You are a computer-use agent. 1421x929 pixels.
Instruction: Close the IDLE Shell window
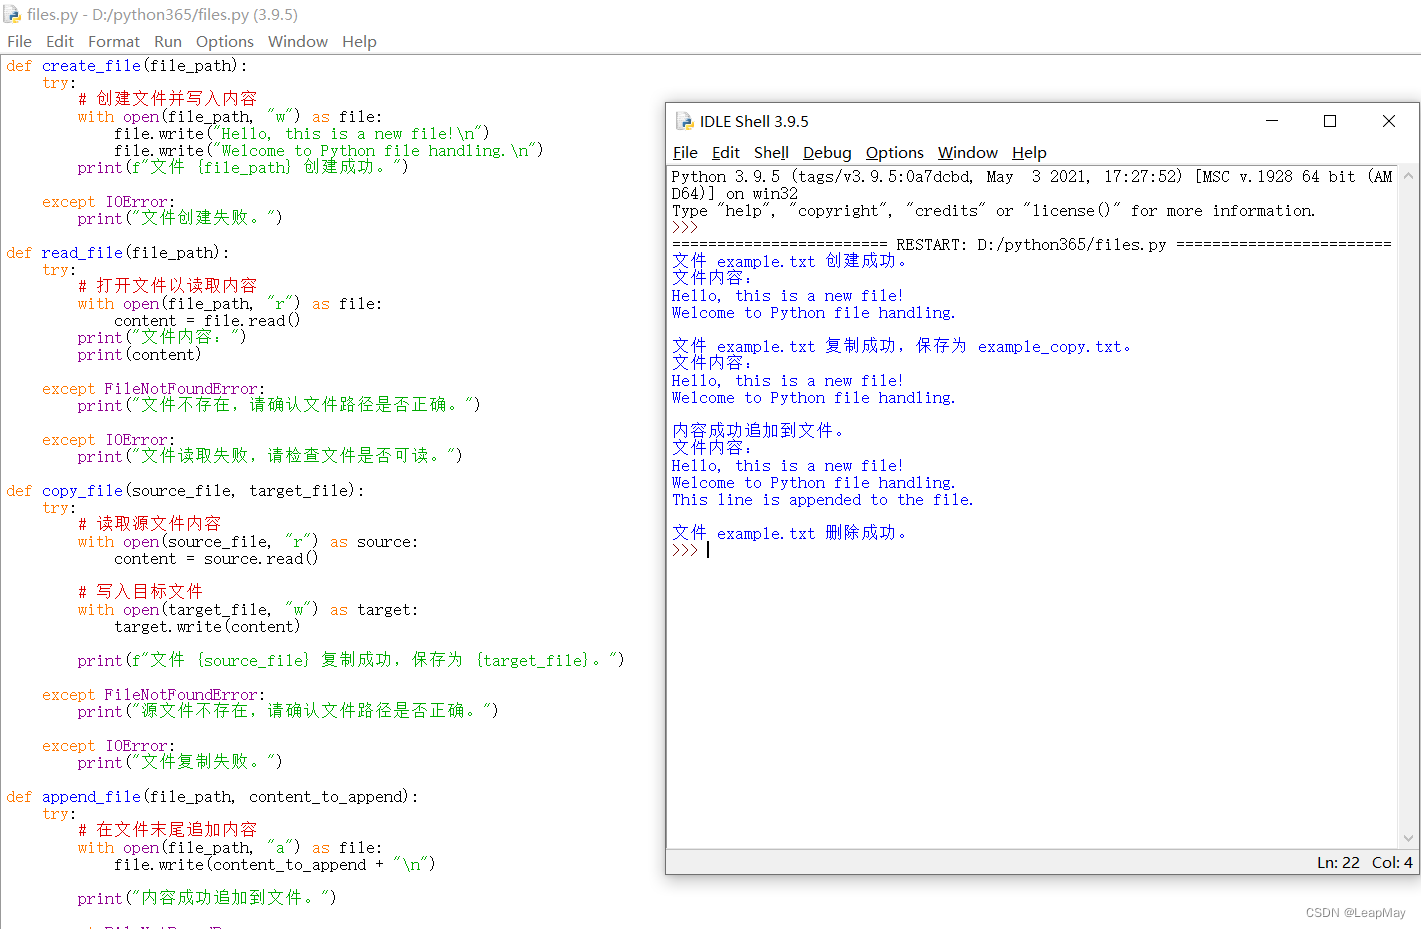coord(1388,121)
